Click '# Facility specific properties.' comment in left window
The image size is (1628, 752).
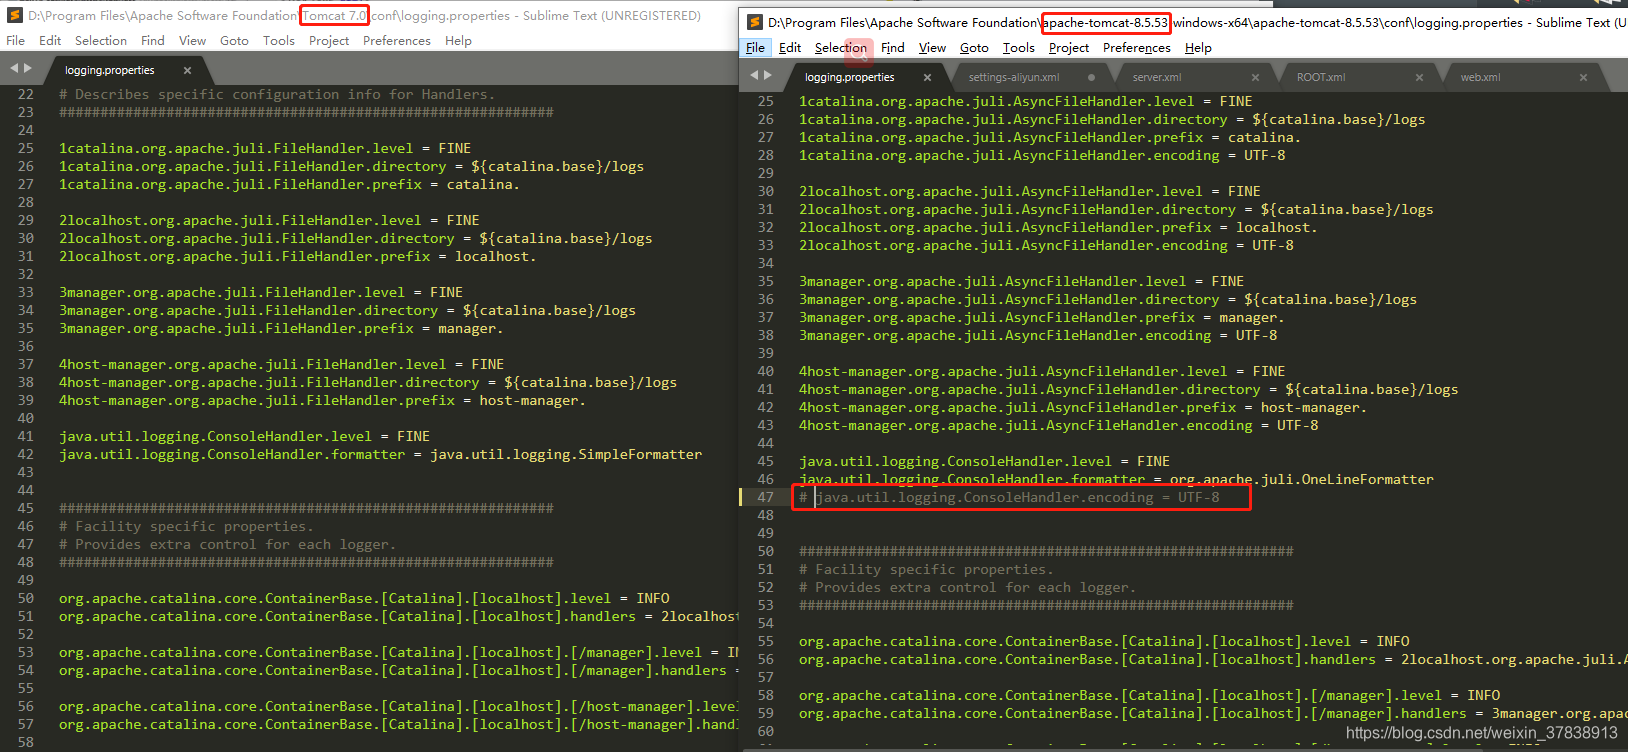coord(186,526)
